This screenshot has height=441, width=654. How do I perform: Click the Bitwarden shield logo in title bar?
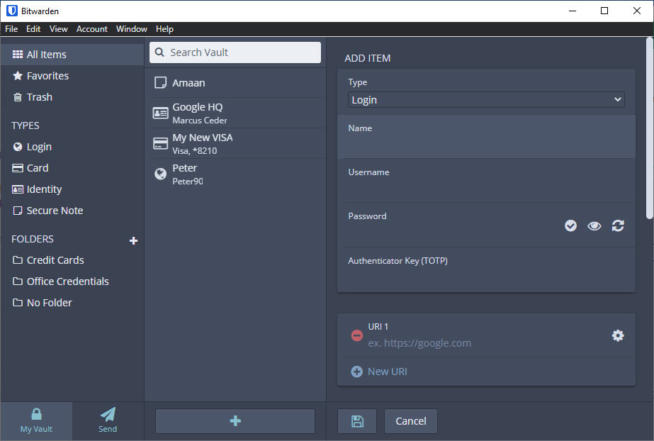12,10
